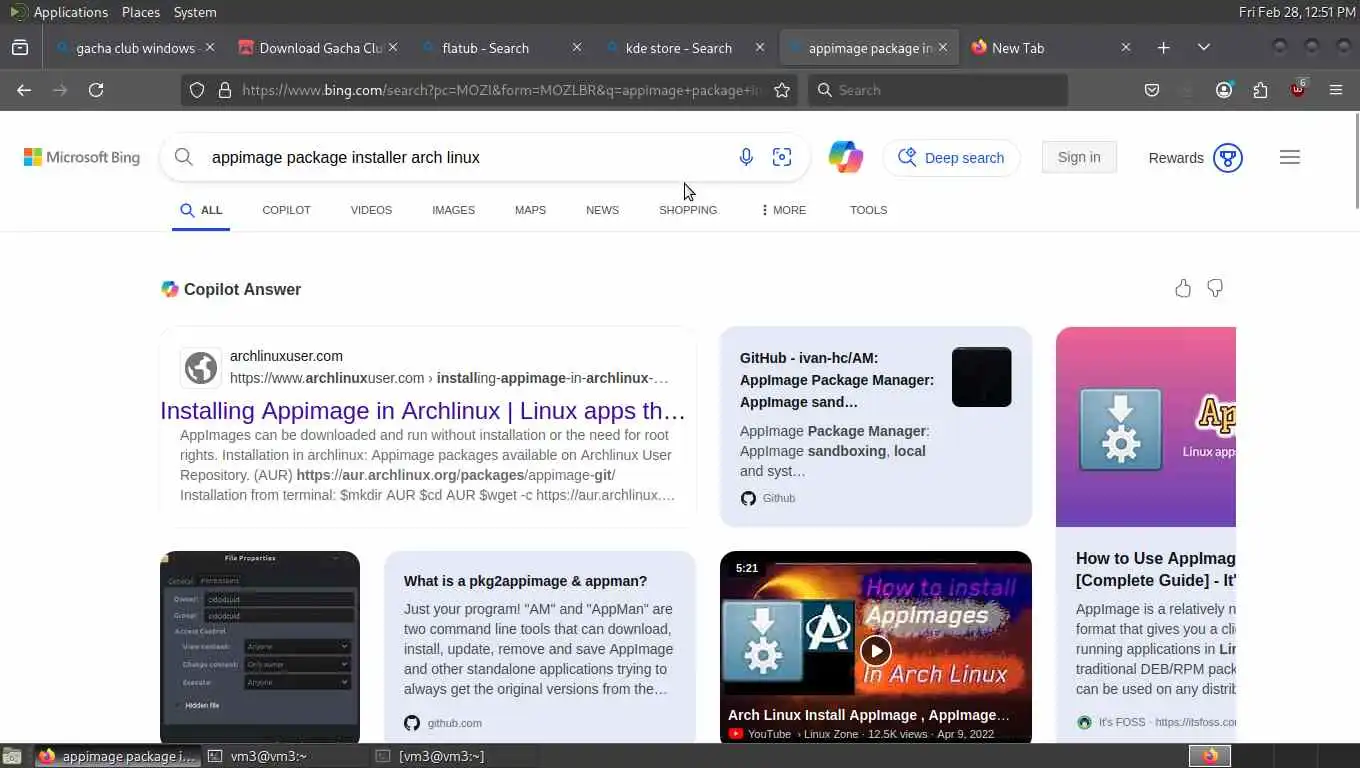Close the 'New Tab' tab

[1126, 47]
